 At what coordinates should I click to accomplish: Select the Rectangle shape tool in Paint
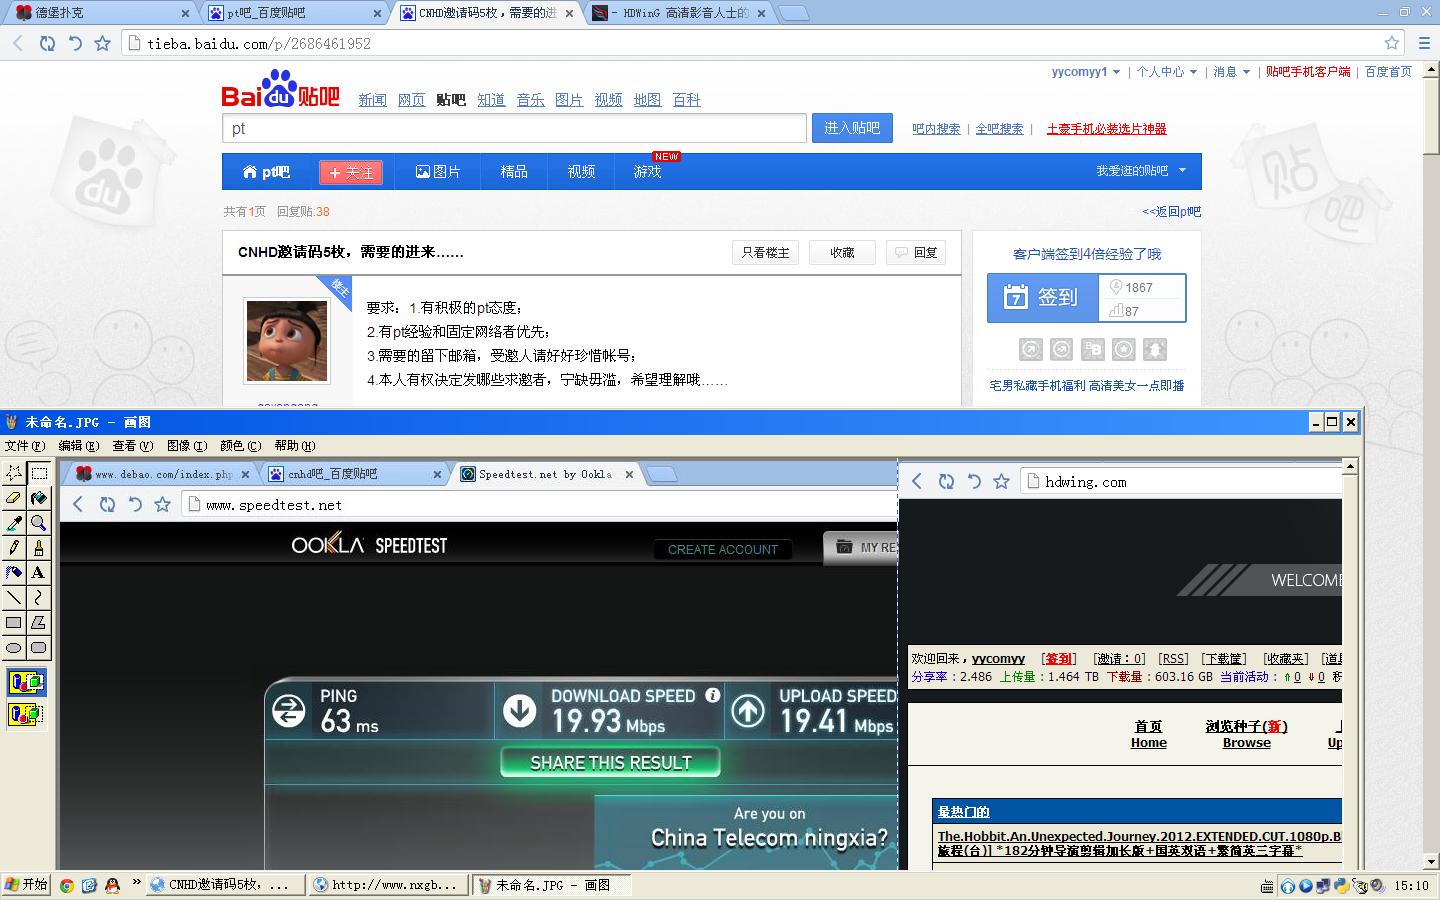coord(14,623)
